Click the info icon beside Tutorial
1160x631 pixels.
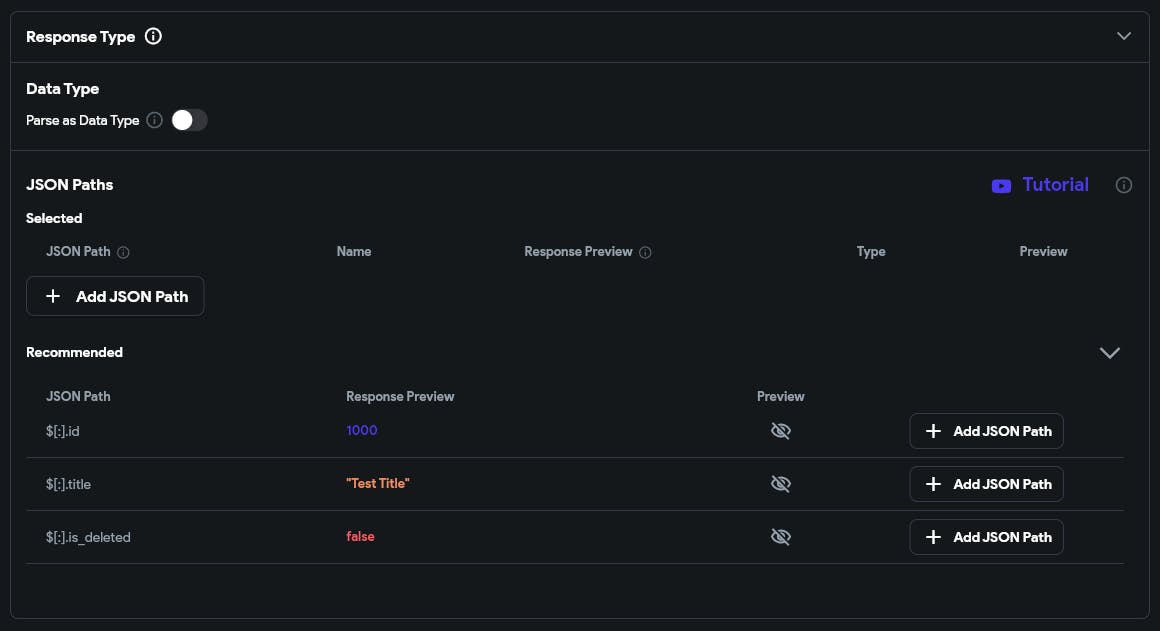click(x=1124, y=185)
